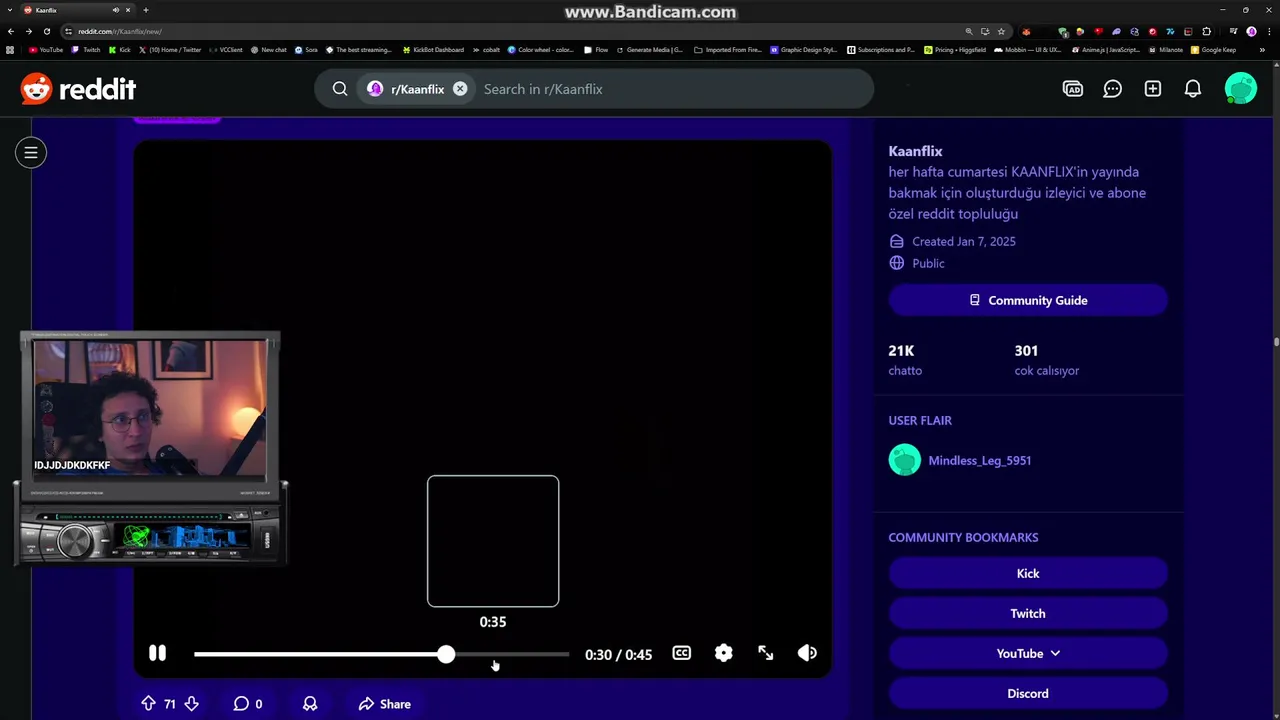
Task: Open the YouTube bookmark in bookmarks bar
Action: 46,49
